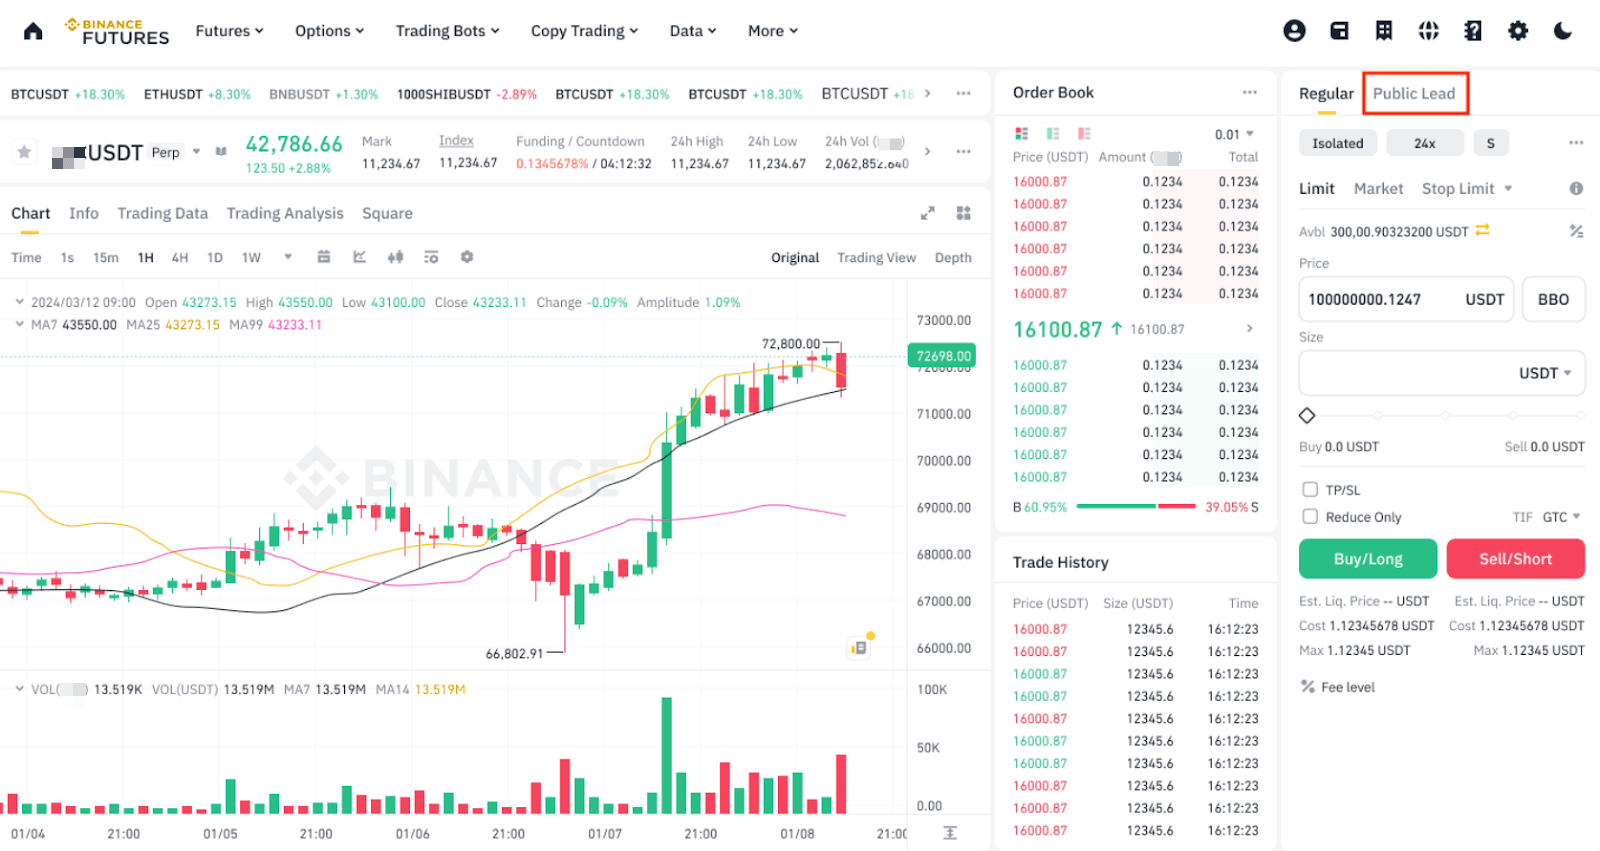Click the Buy/Long button

click(1368, 559)
